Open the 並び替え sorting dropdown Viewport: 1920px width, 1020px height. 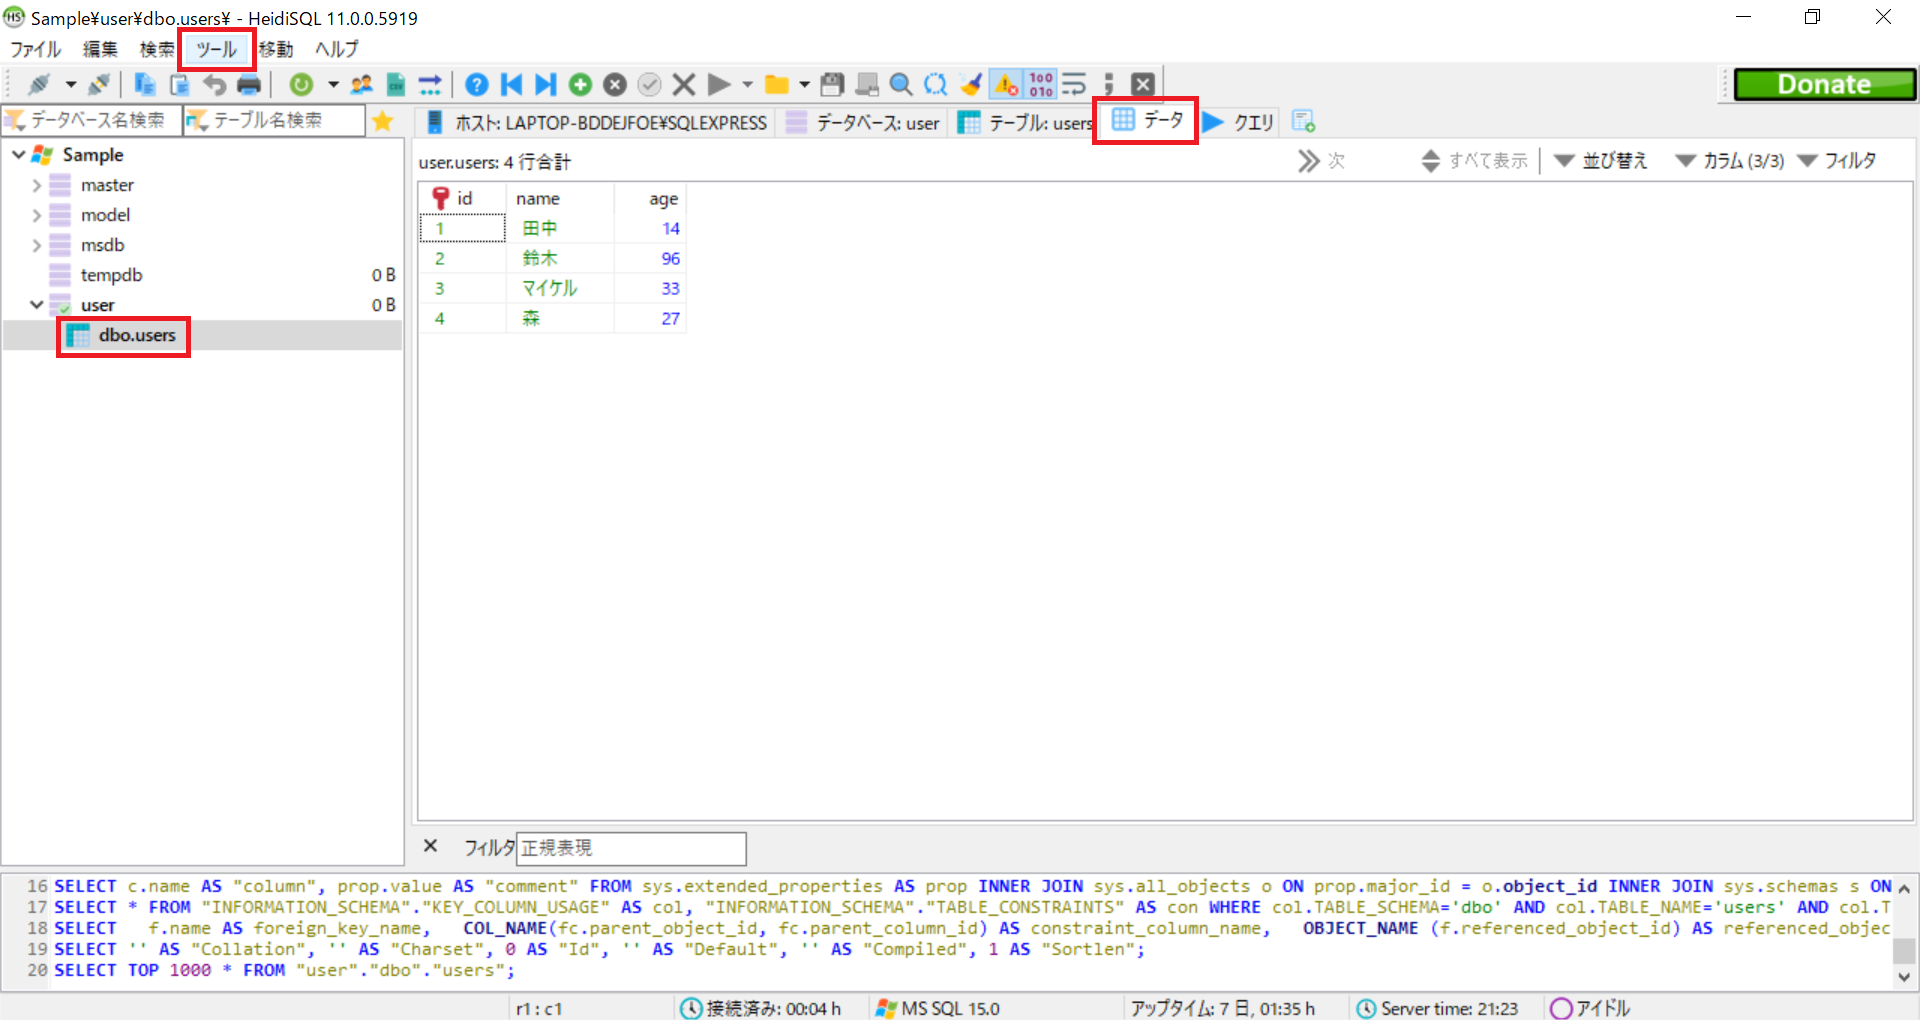[x=1600, y=161]
